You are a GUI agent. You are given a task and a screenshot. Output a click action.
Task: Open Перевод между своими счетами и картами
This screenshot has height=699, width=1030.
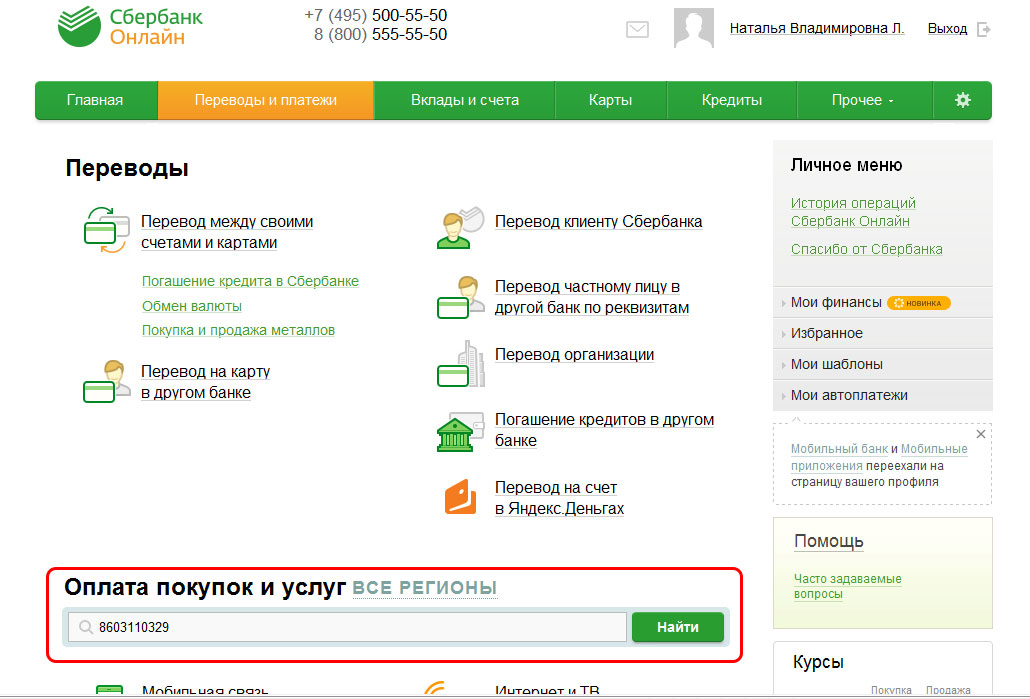[x=227, y=232]
